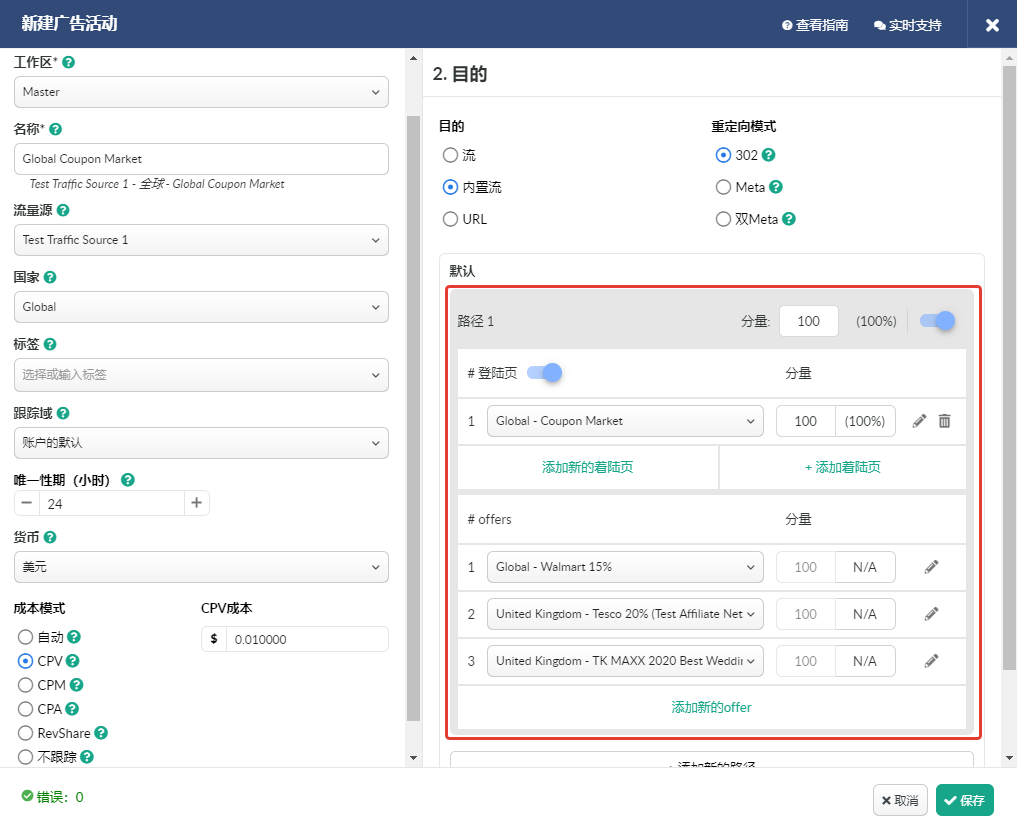Click the trash icon to delete landing page
Image resolution: width=1017 pixels, height=830 pixels.
944,422
